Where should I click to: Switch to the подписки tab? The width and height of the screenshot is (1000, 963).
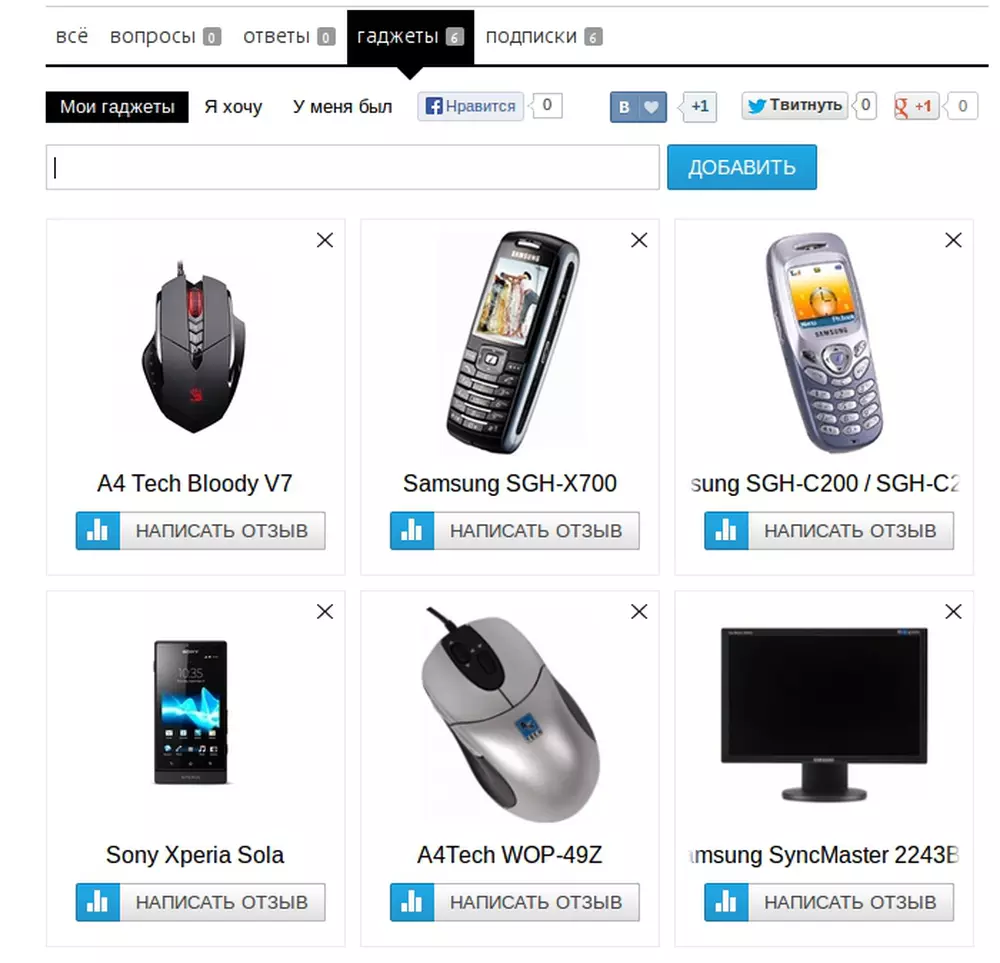point(543,36)
